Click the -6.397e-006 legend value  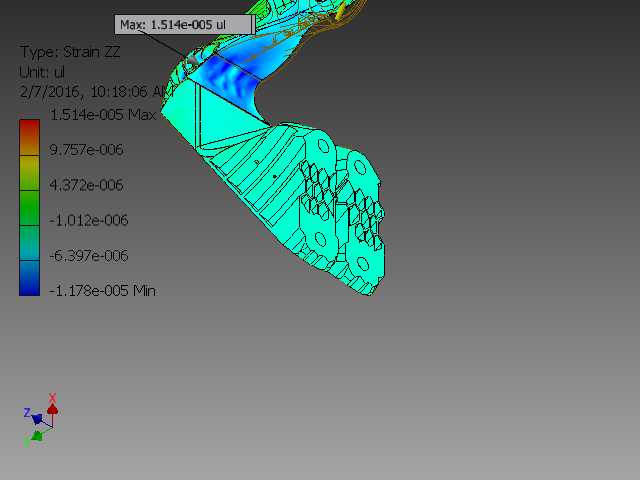89,256
